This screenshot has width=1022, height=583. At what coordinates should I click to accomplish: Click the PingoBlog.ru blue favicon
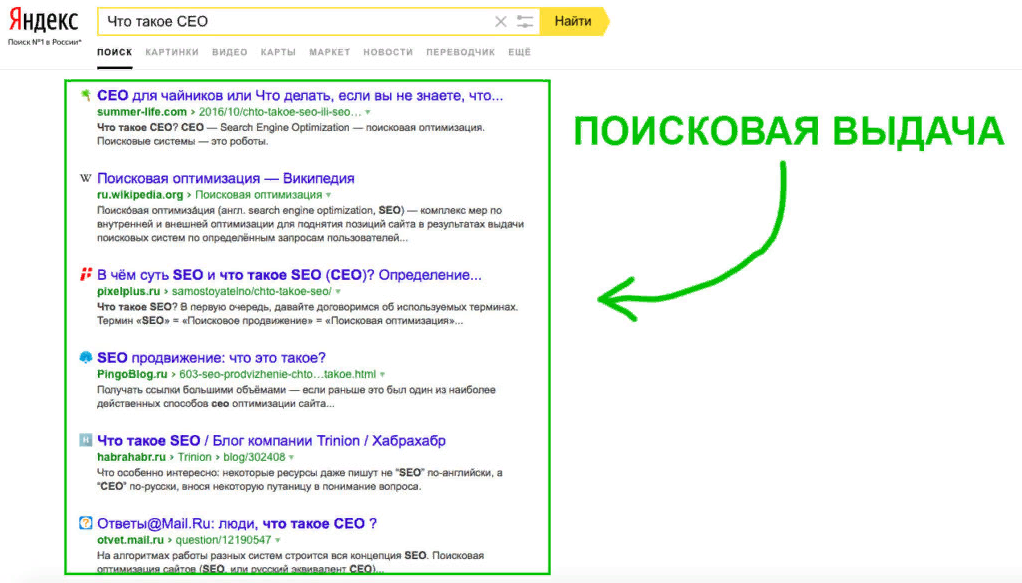click(85, 357)
